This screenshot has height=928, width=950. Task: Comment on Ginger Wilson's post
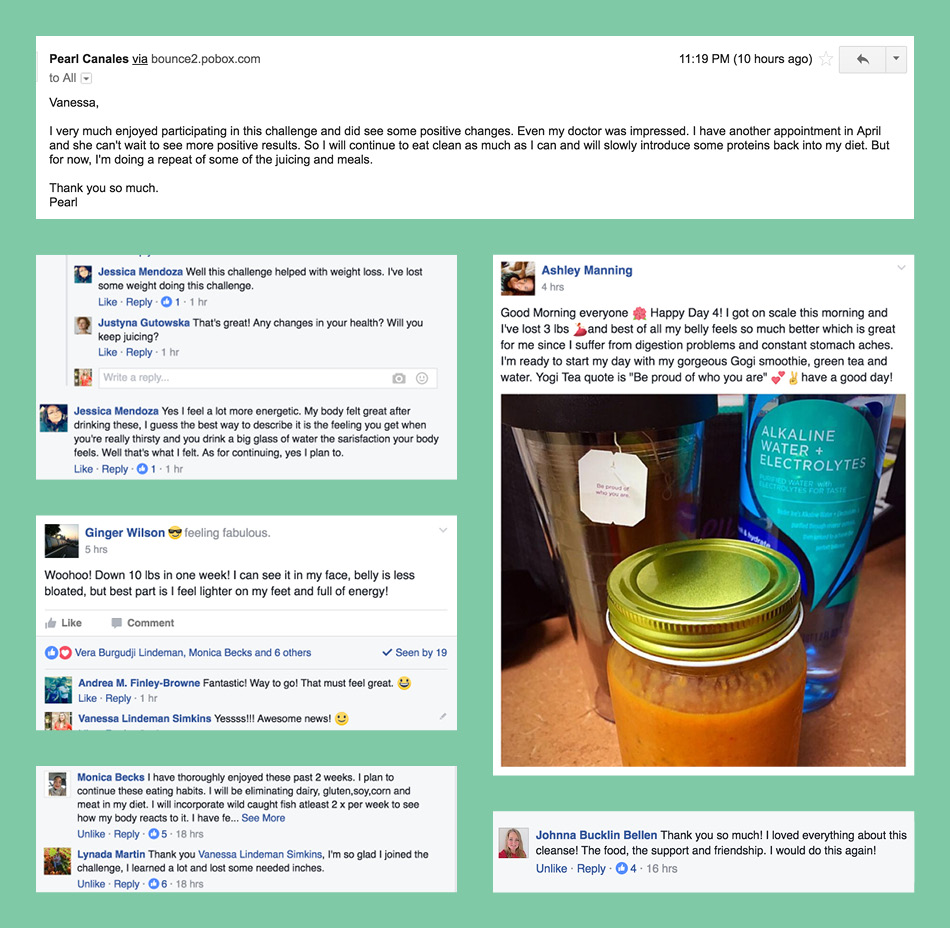(143, 623)
